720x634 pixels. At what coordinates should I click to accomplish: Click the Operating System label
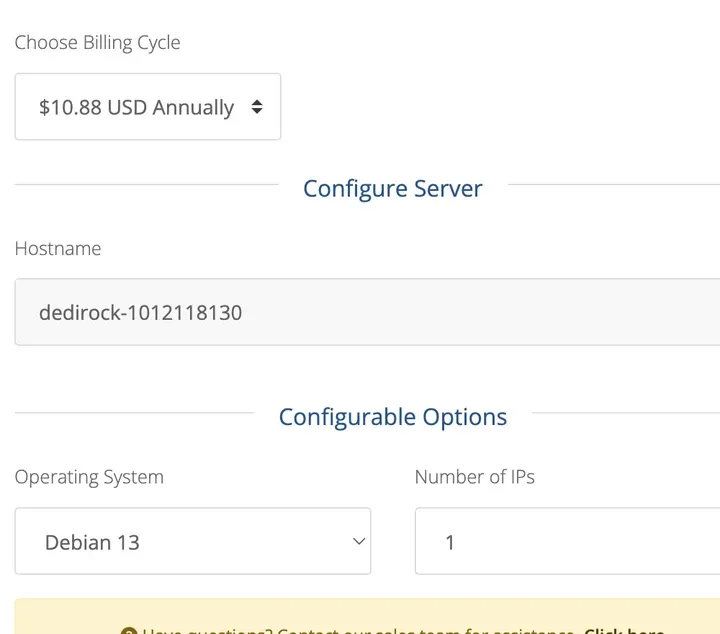click(x=89, y=477)
